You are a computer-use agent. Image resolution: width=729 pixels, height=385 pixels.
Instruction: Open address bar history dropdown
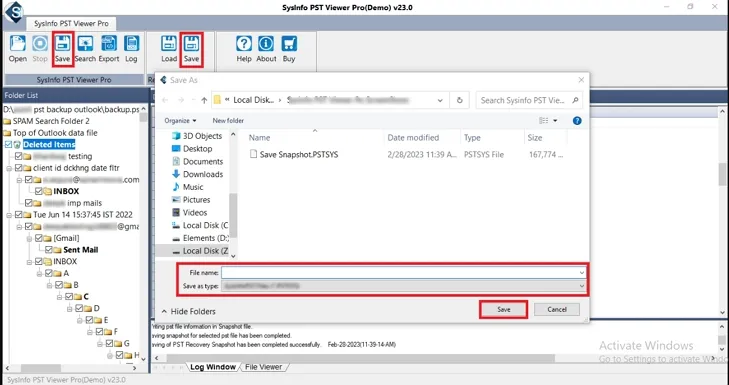click(440, 100)
